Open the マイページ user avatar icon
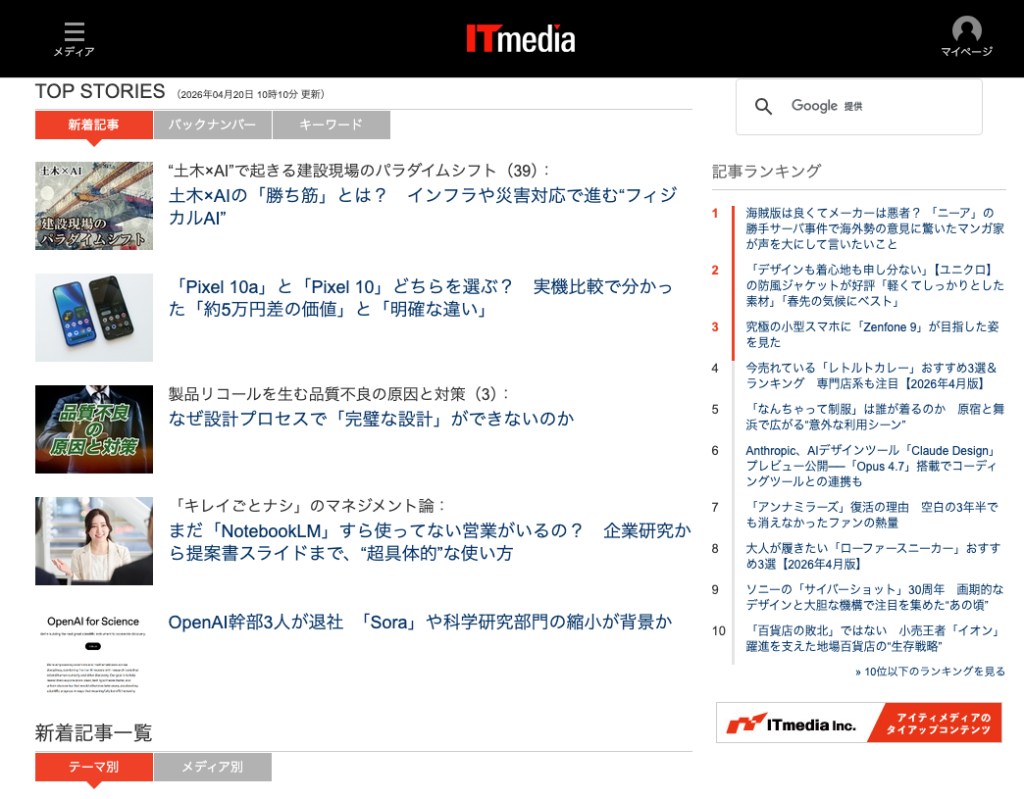Image resolution: width=1024 pixels, height=799 pixels. [x=967, y=29]
